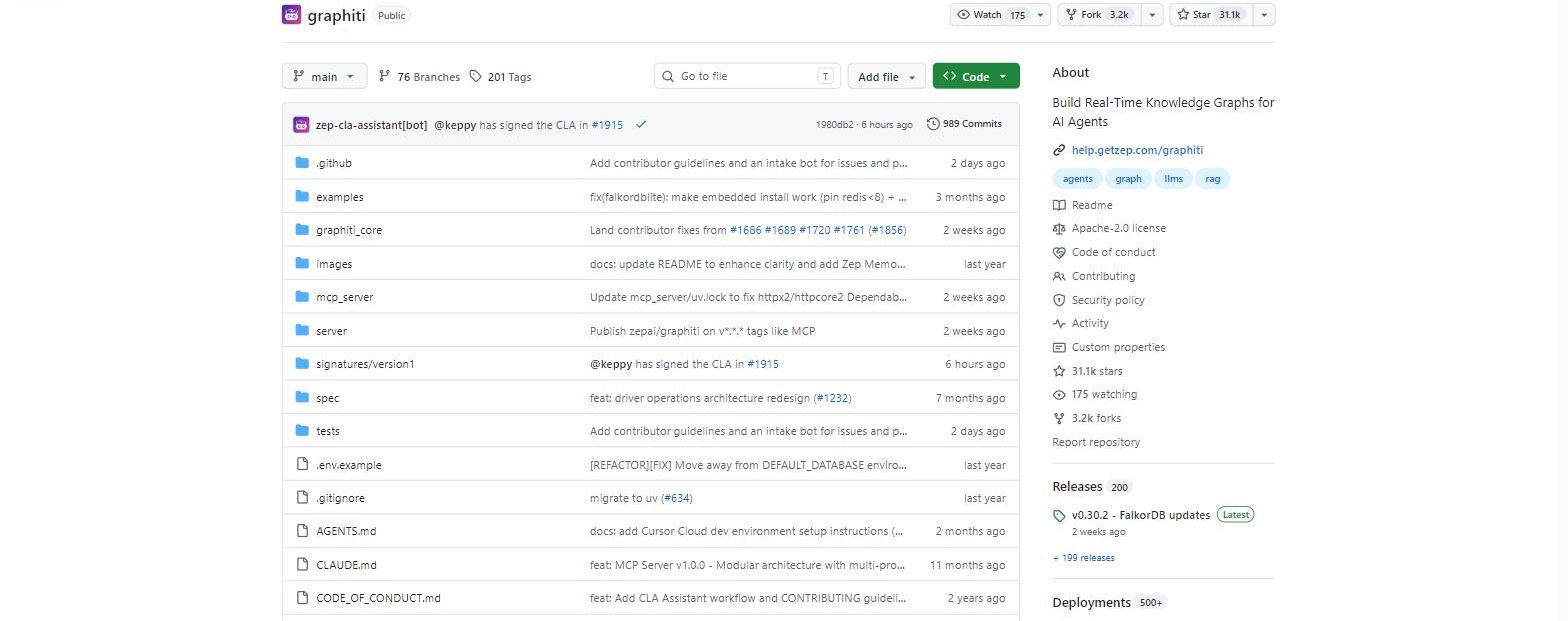Open the #1232 link in spec row
The image size is (1568, 621).
pos(832,398)
